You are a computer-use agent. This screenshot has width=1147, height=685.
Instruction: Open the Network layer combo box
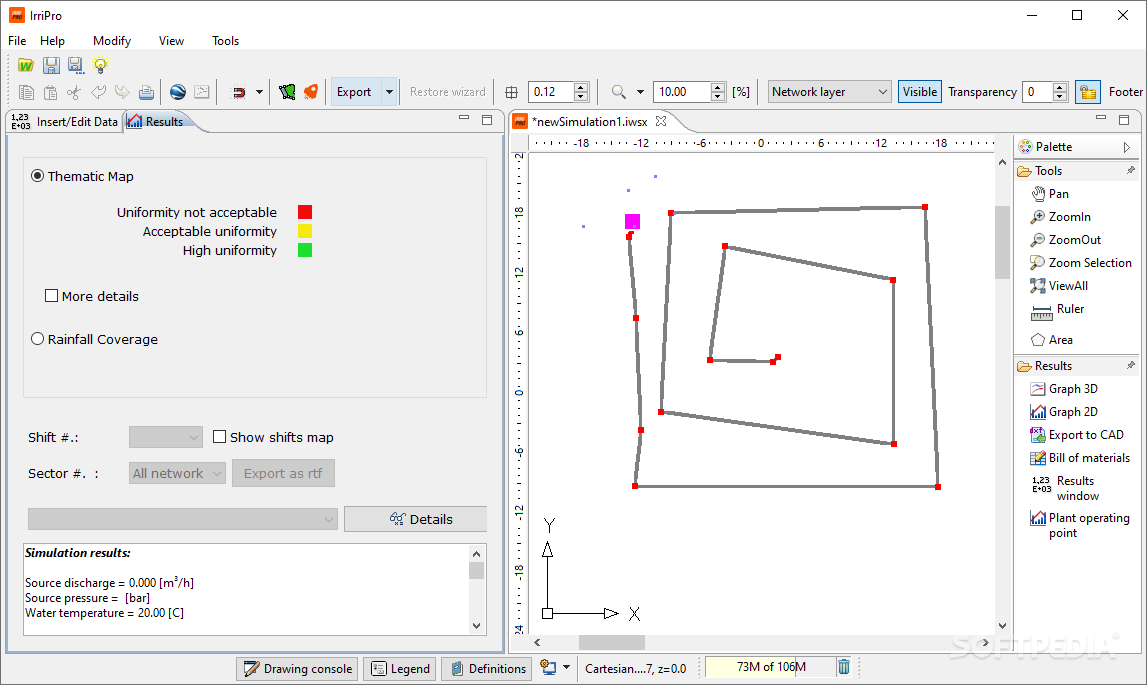click(830, 92)
